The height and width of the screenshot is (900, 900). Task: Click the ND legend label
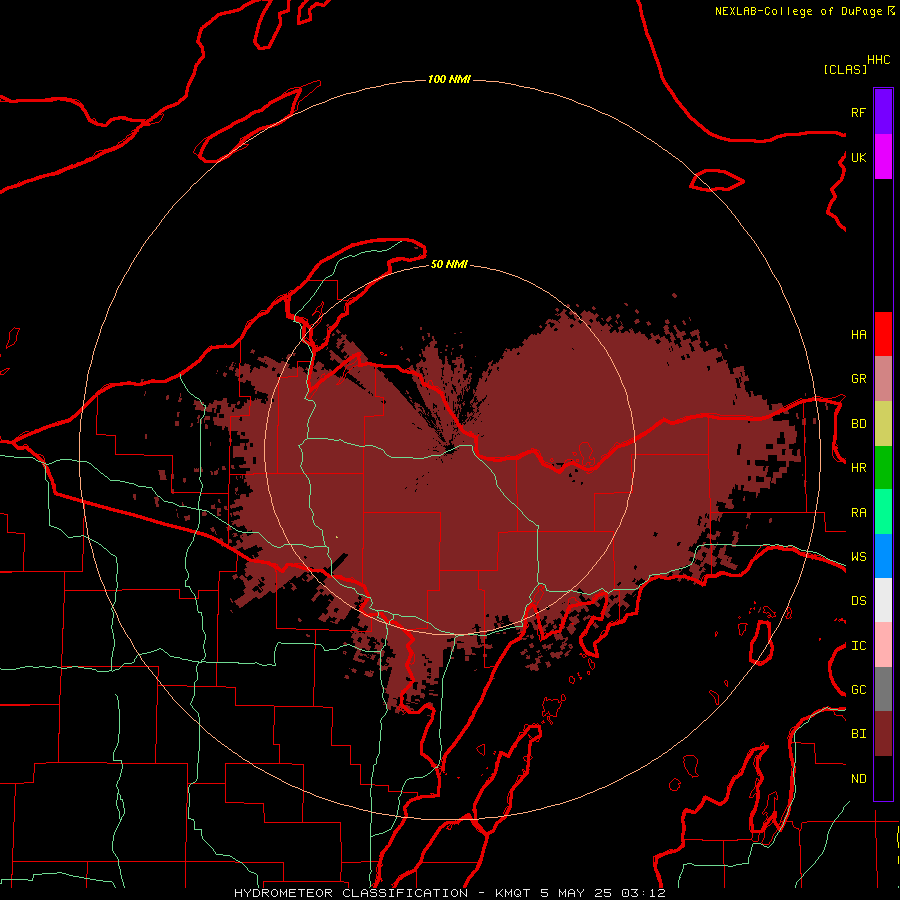pos(859,779)
